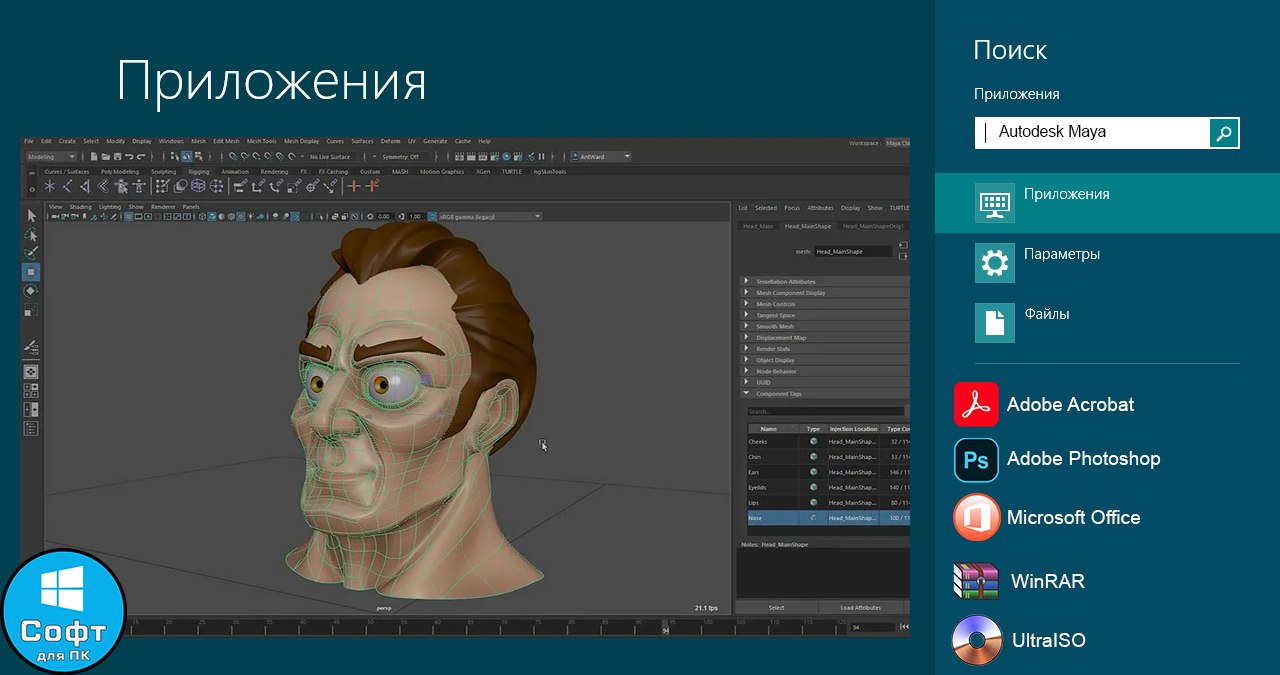
Task: Switch to the Sculpting shelf tab
Action: [x=164, y=172]
